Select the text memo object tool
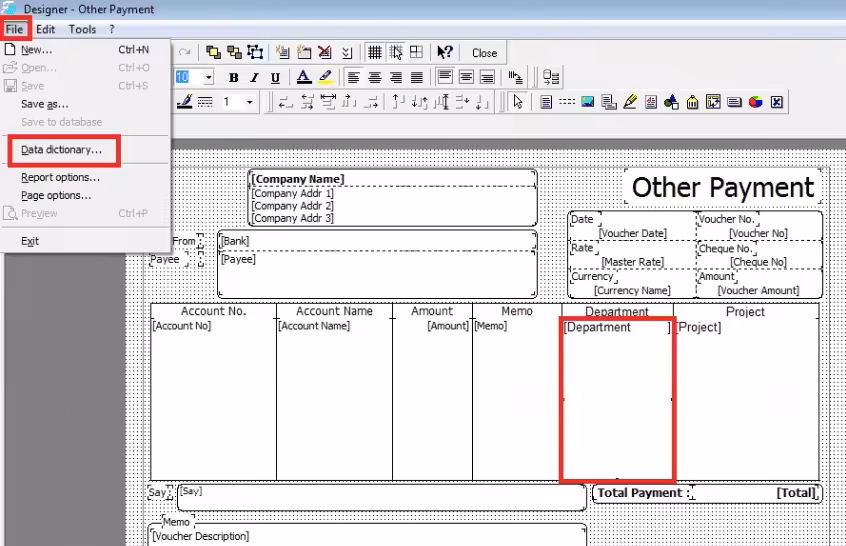Image resolution: width=846 pixels, height=546 pixels. tap(546, 102)
